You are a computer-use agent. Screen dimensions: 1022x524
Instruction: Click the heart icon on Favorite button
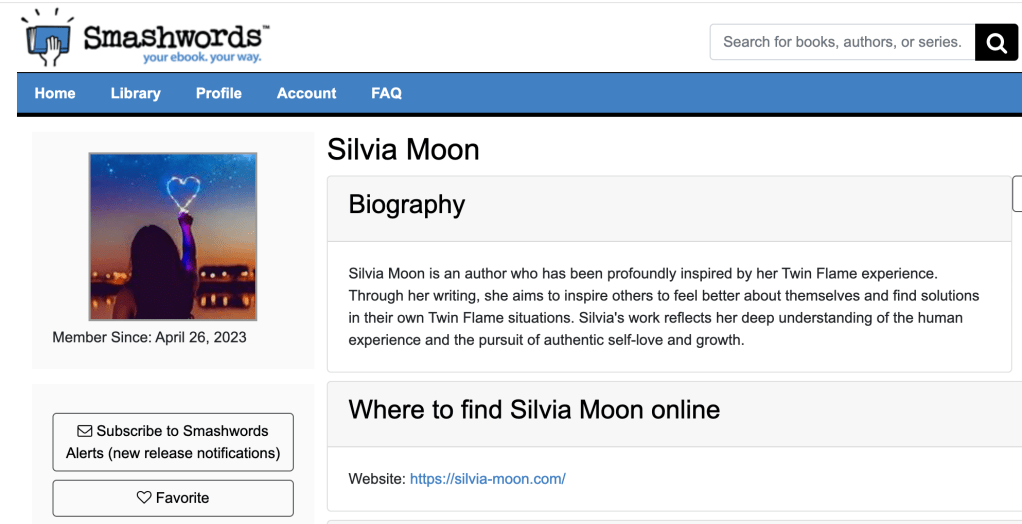[x=144, y=497]
